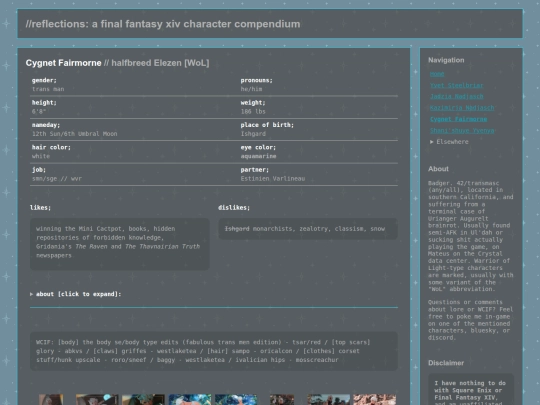Open Shani'shuye Yvenya's character page
Image resolution: width=540 pixels, height=405 pixels.
coord(462,131)
